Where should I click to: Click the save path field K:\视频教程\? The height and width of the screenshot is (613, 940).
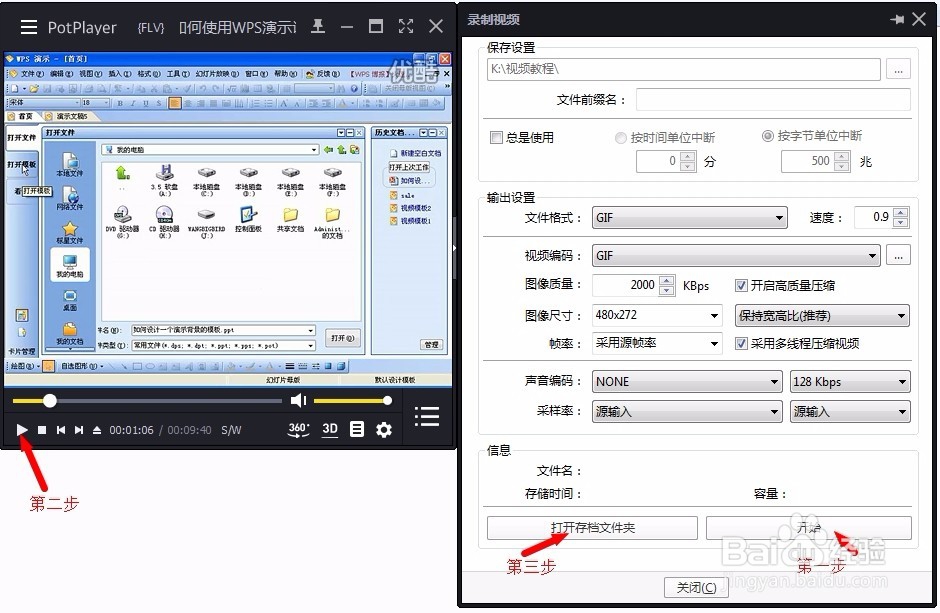tap(683, 70)
